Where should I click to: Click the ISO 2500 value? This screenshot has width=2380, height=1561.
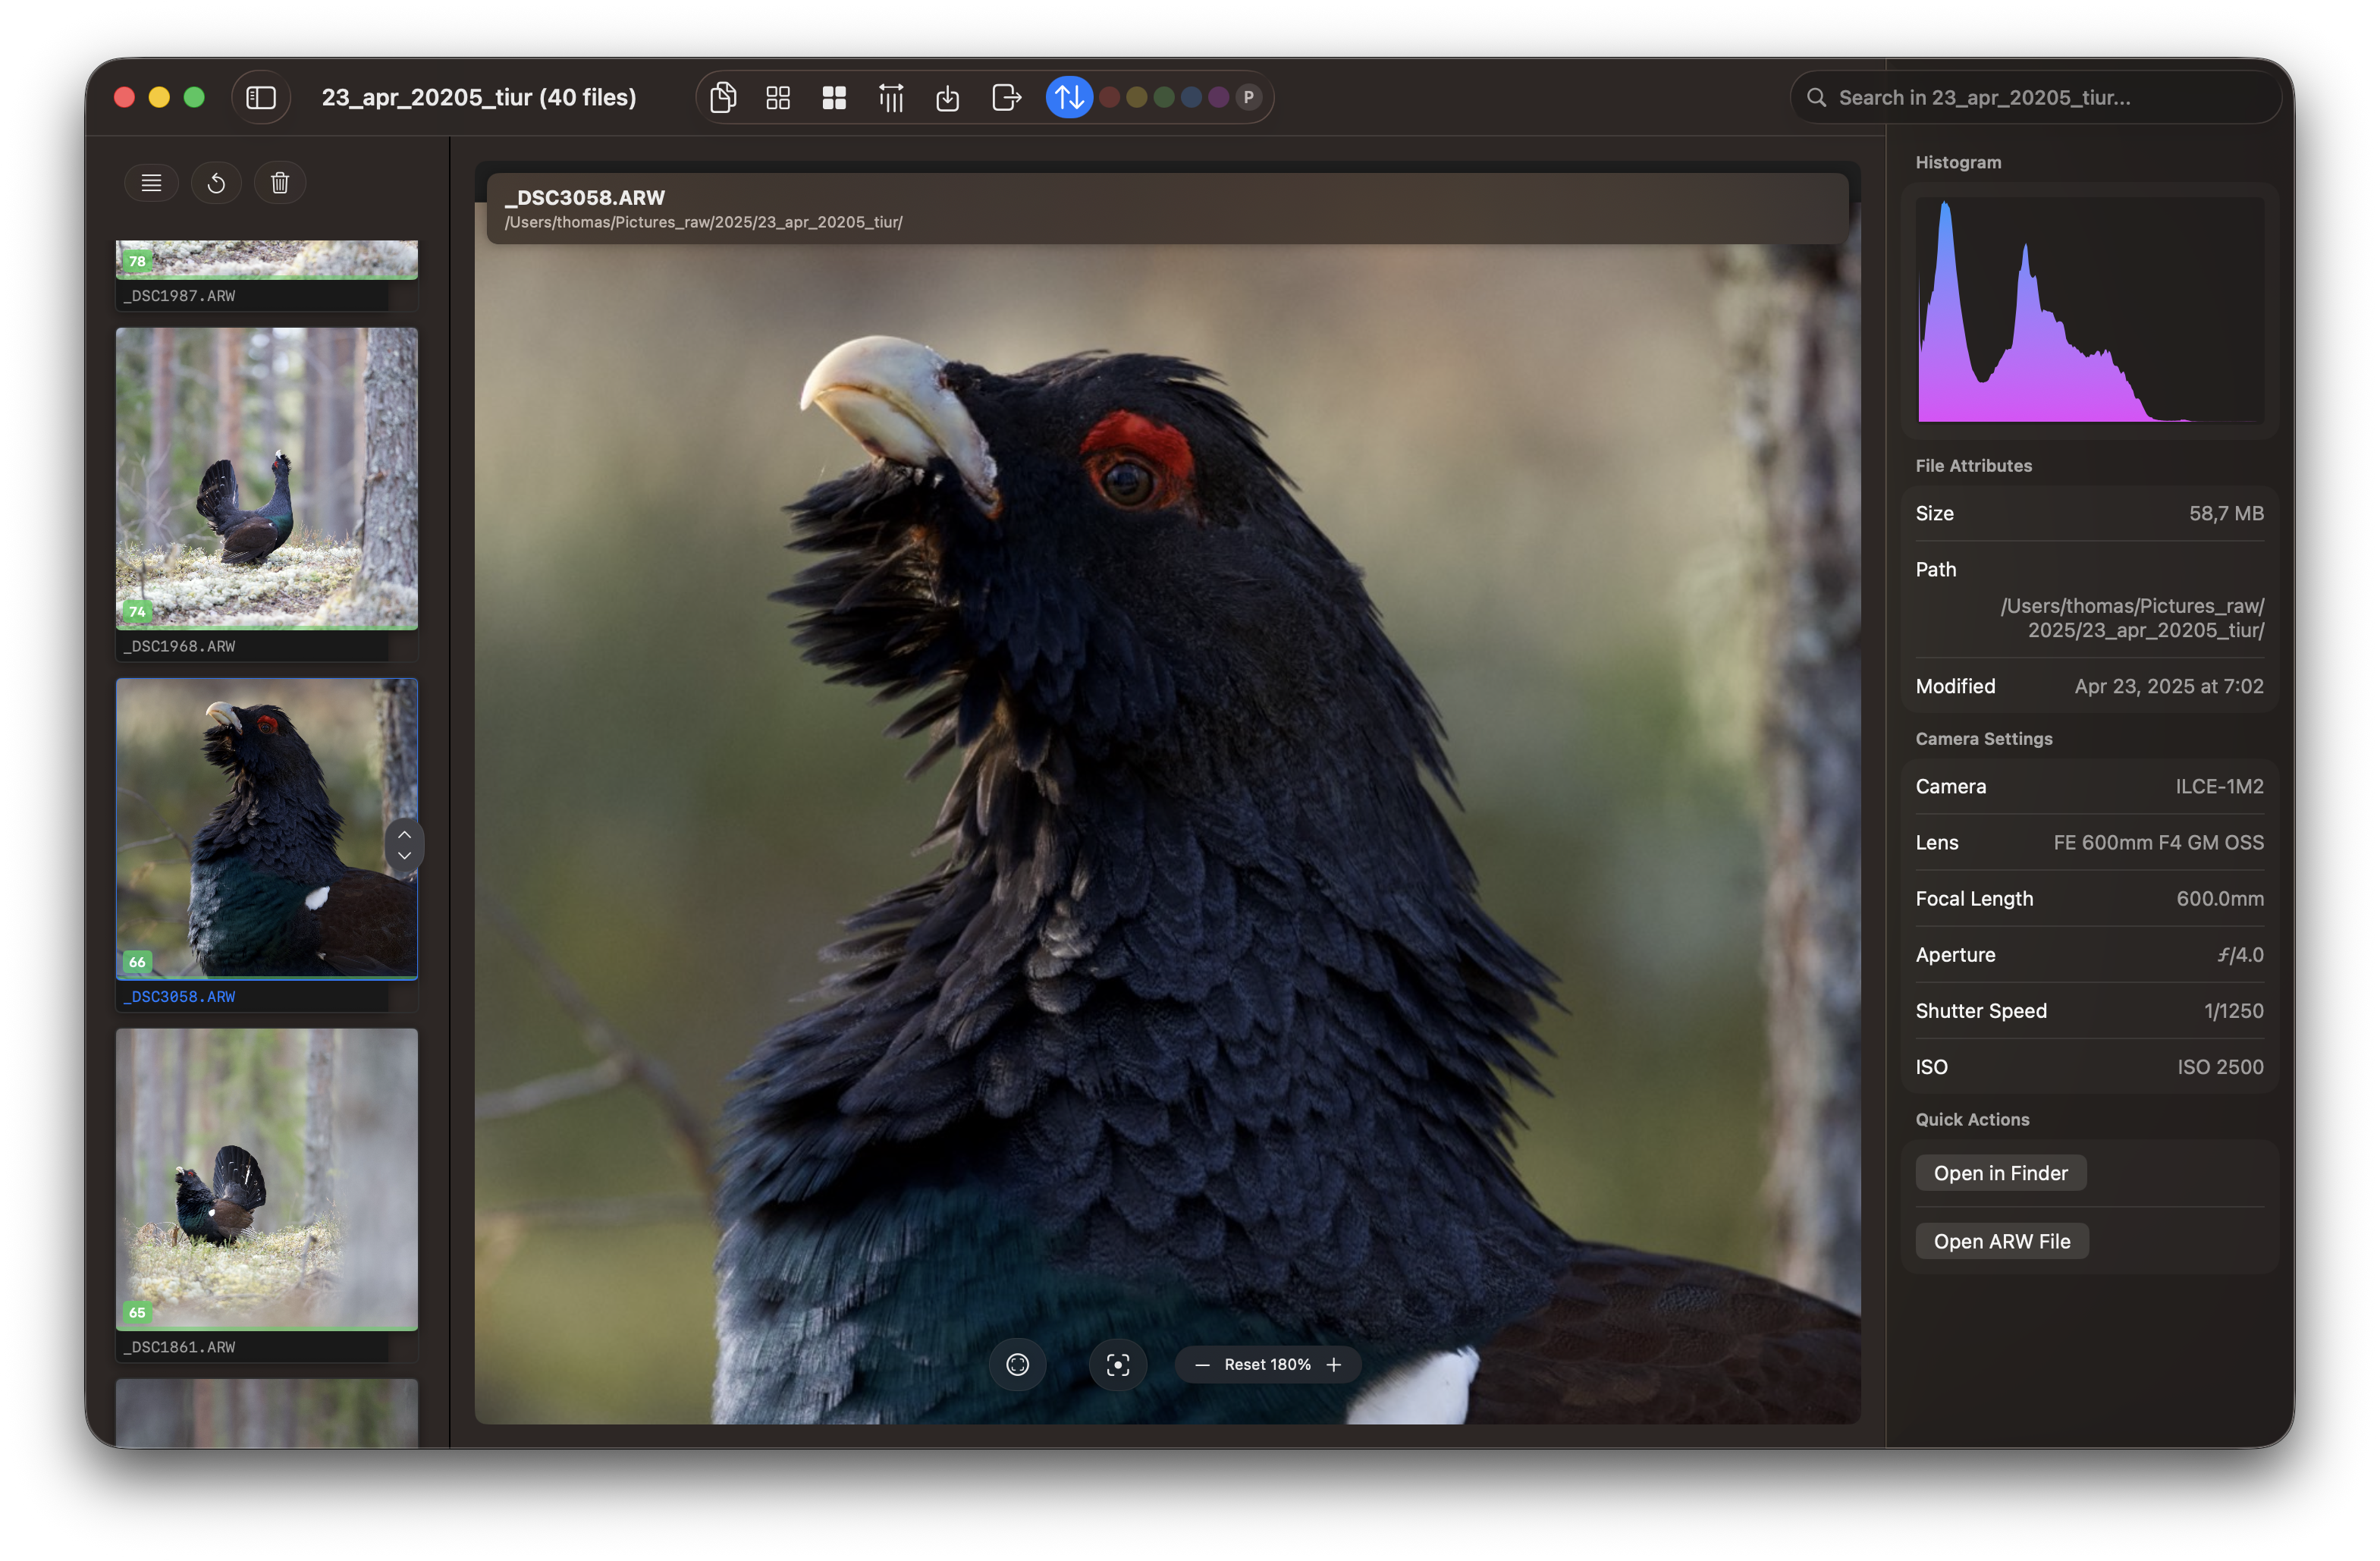(x=2220, y=1067)
